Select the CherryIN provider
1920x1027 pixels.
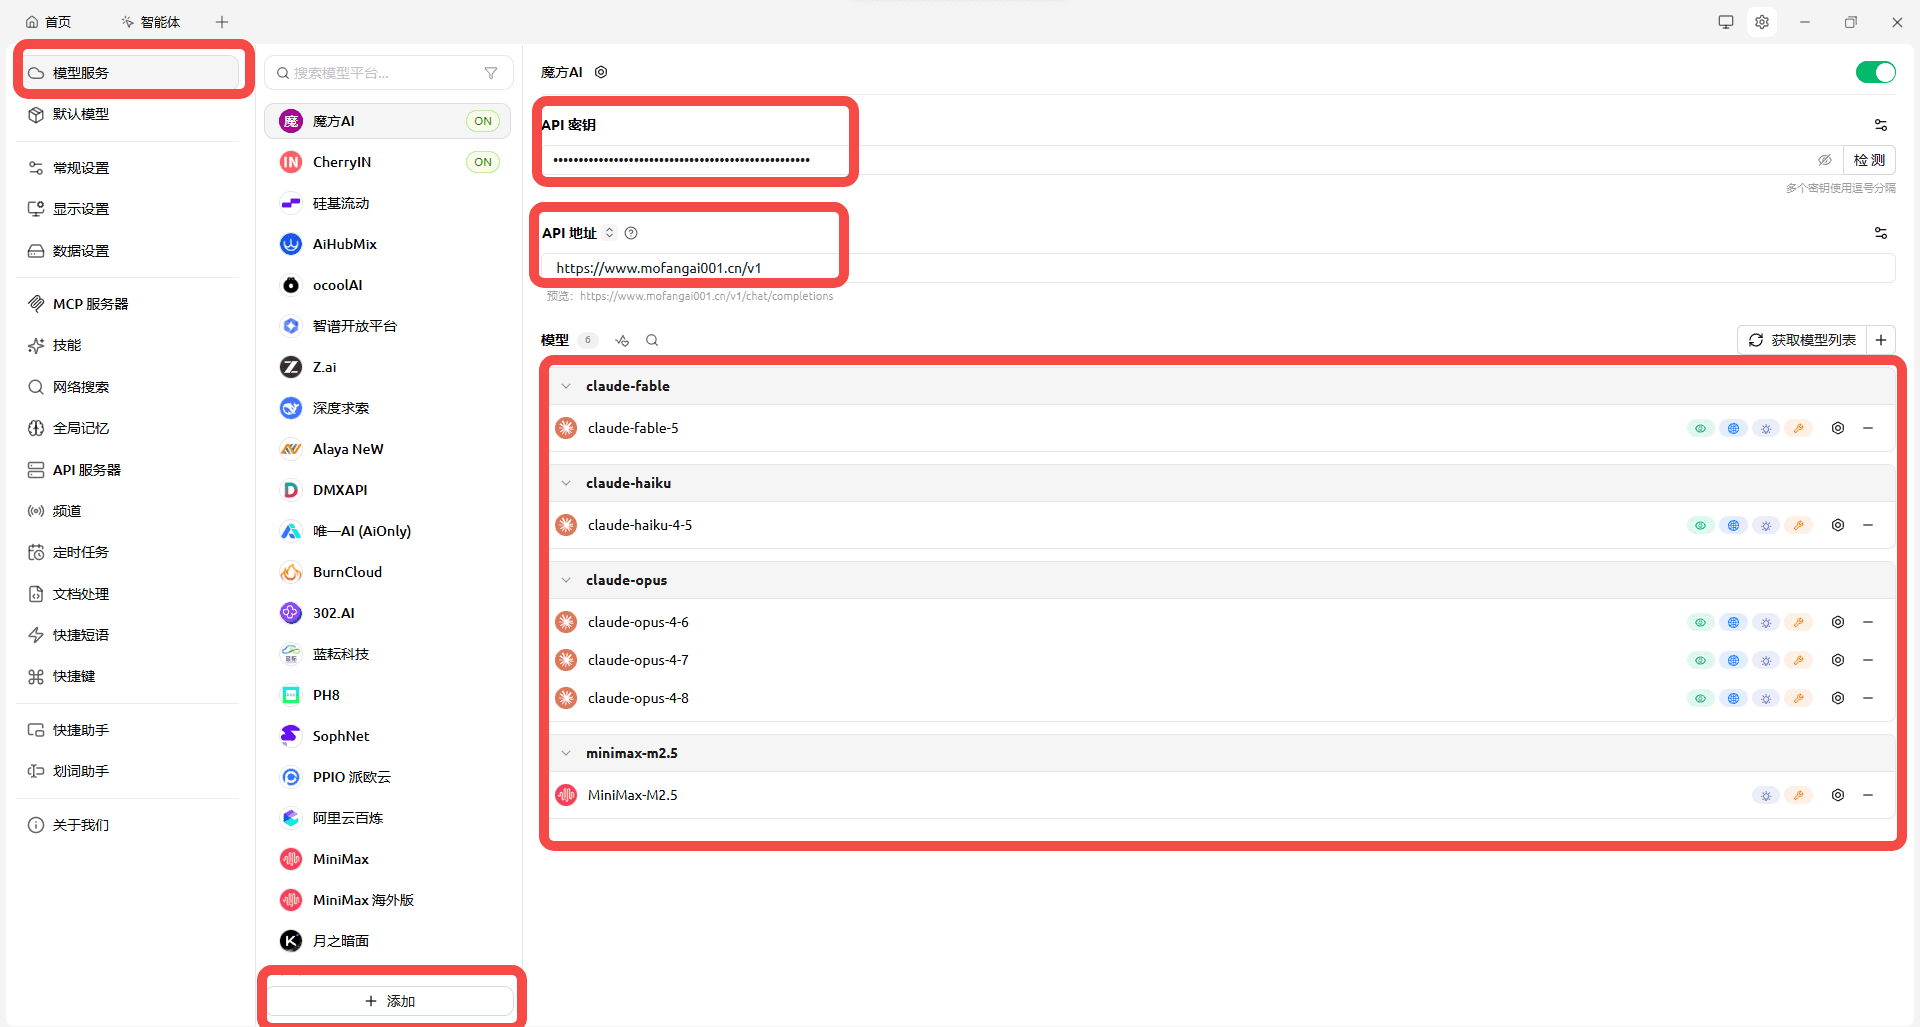(x=388, y=162)
